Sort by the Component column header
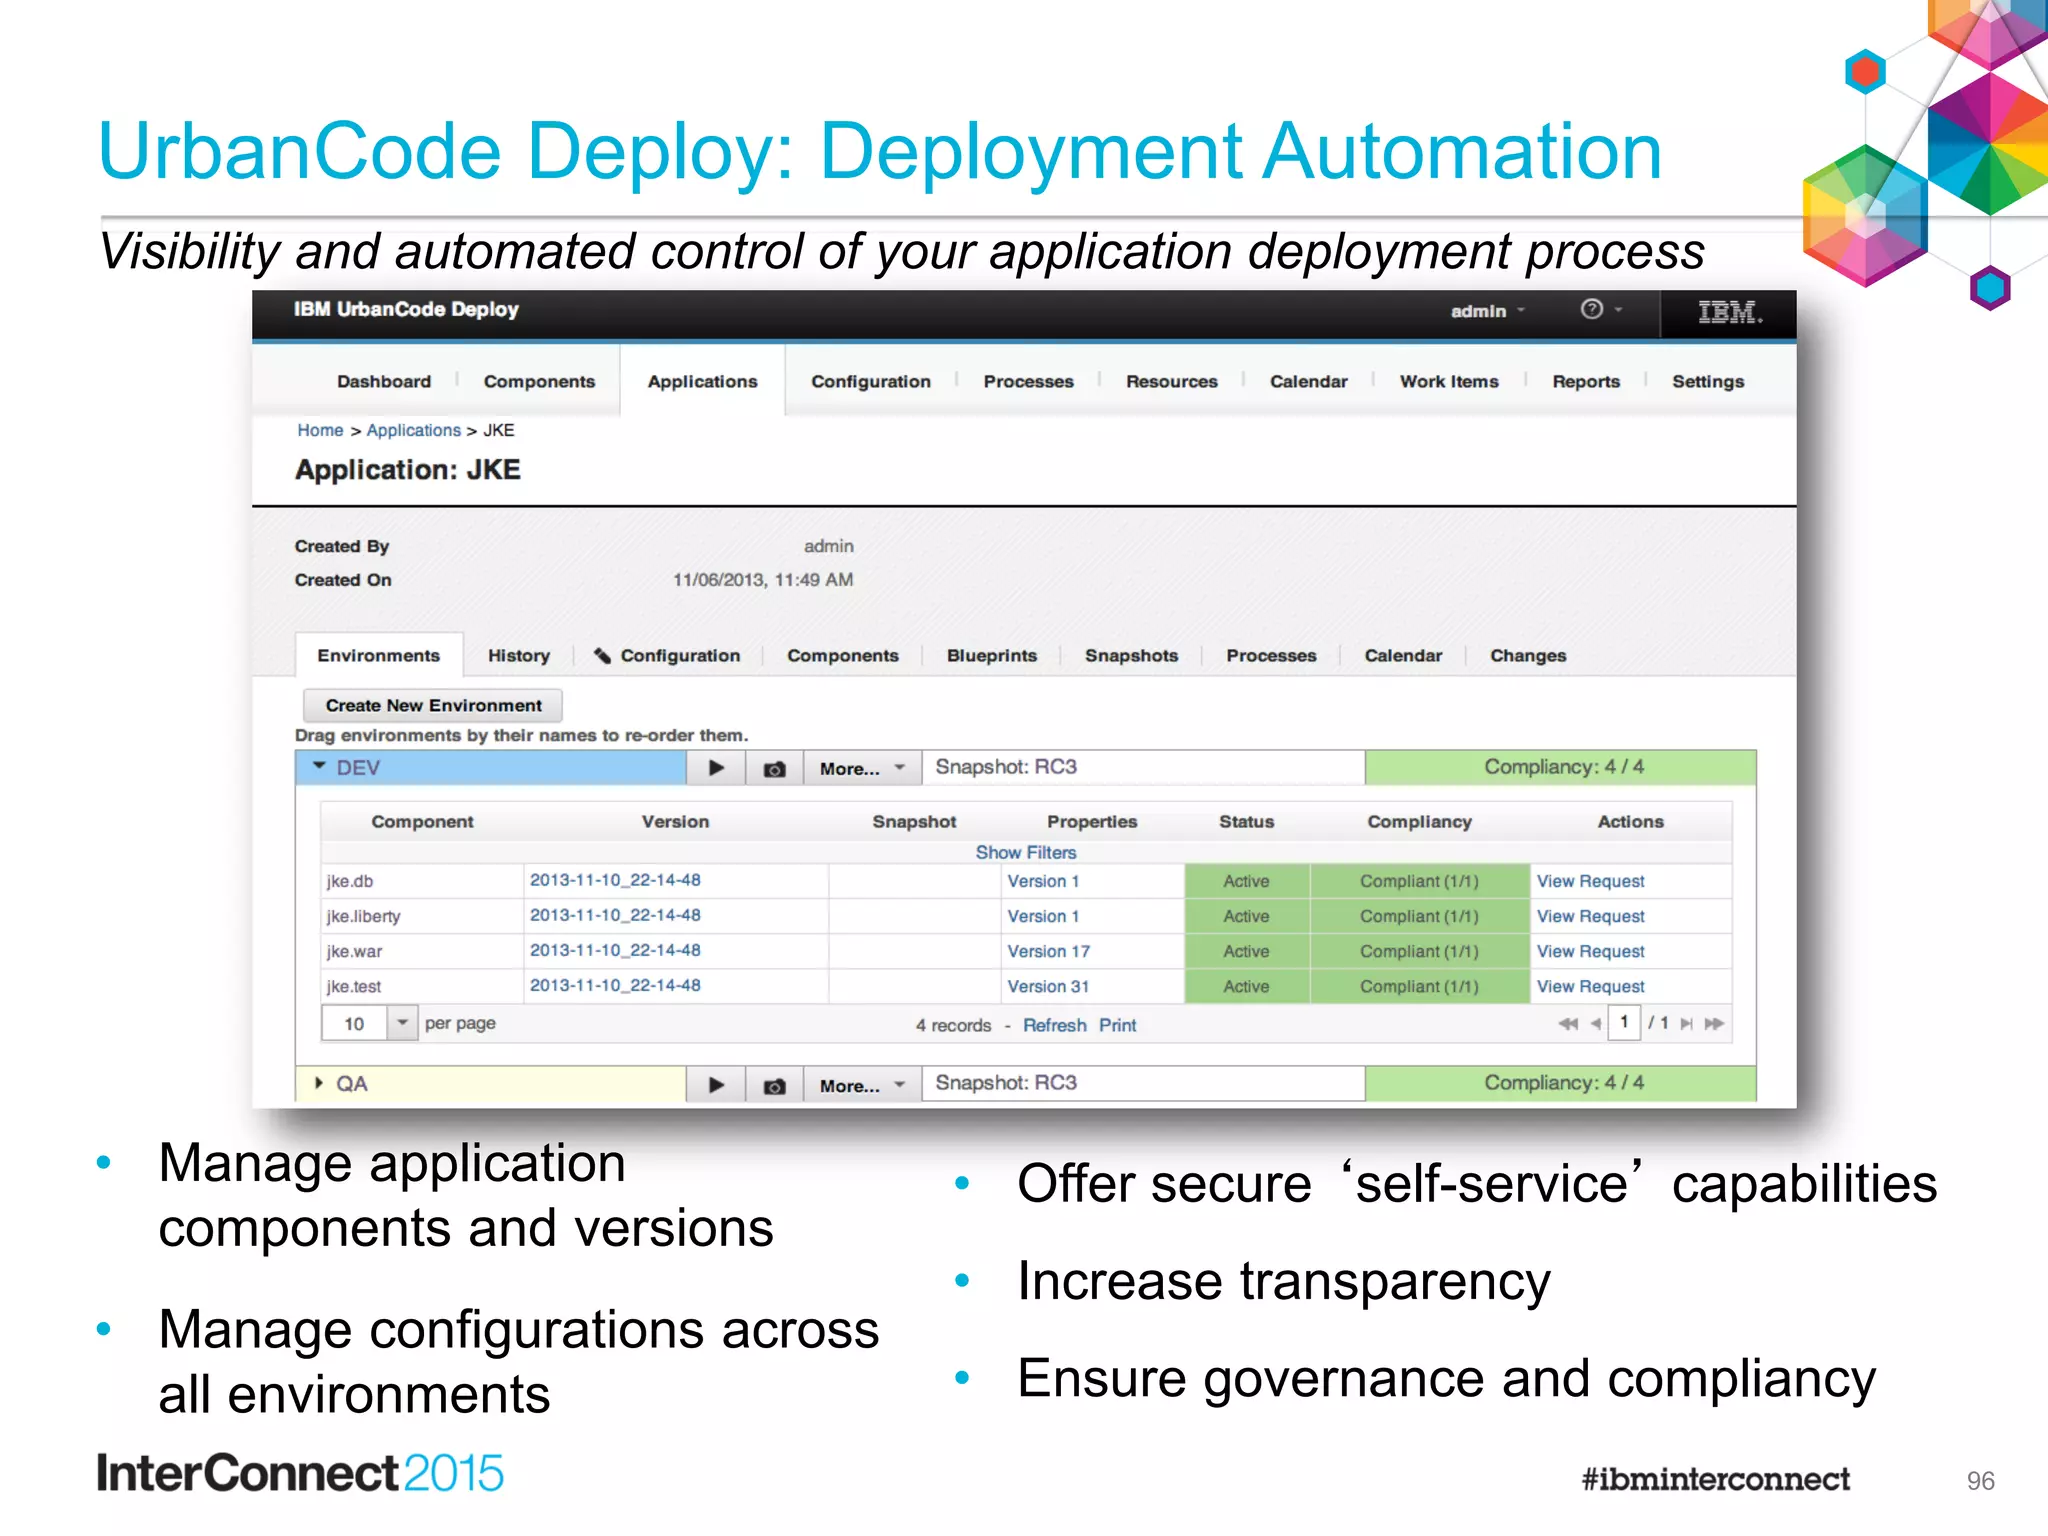Image resolution: width=2048 pixels, height=1536 pixels. [422, 821]
